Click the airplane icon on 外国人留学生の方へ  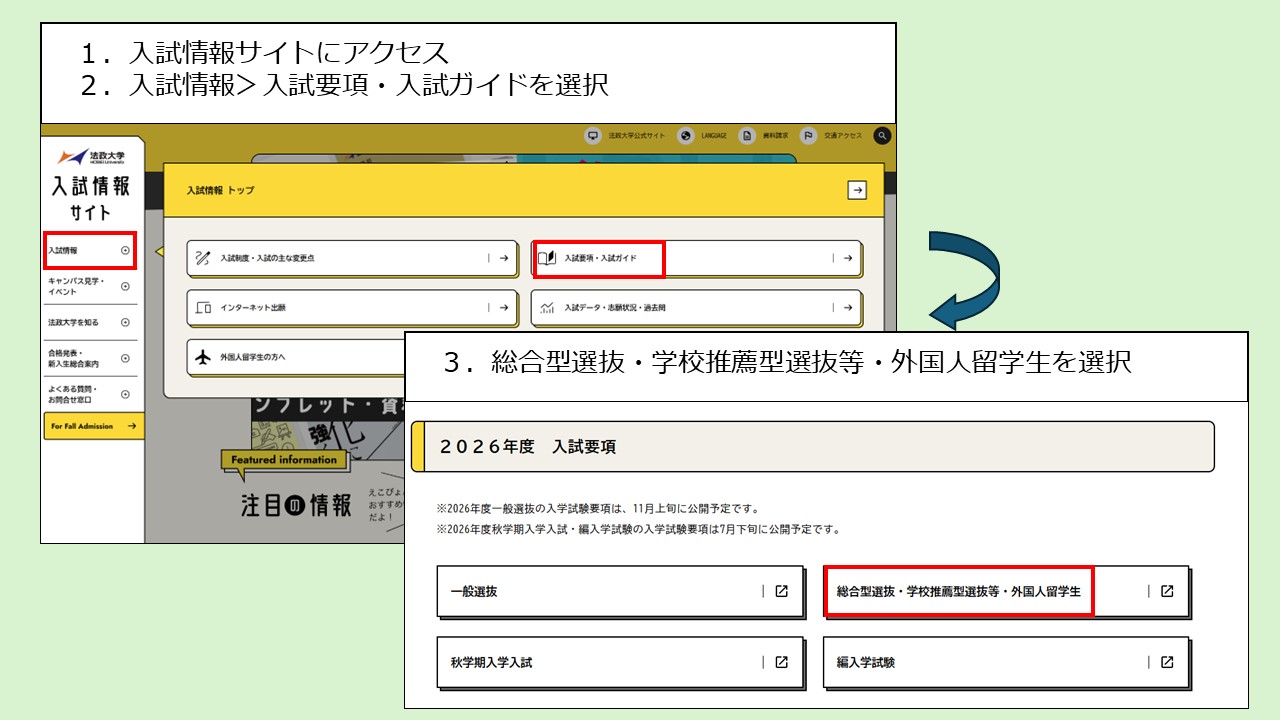pyautogui.click(x=203, y=357)
